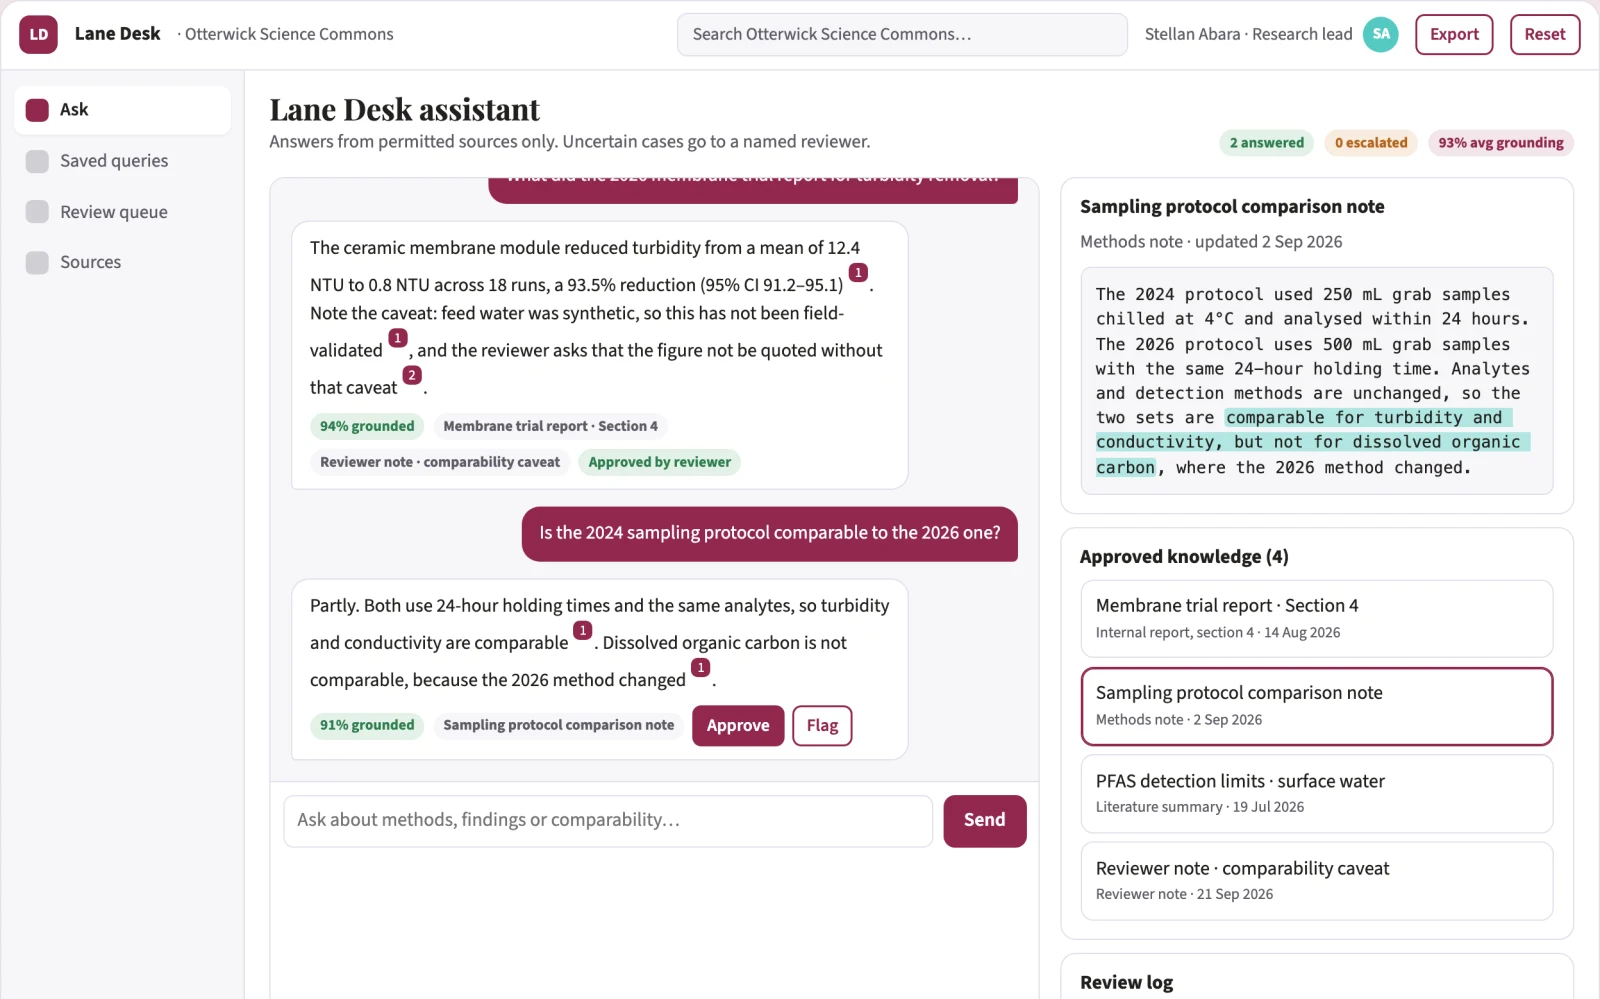Image resolution: width=1600 pixels, height=999 pixels.
Task: Approve the sampling protocol answer
Action: click(738, 726)
